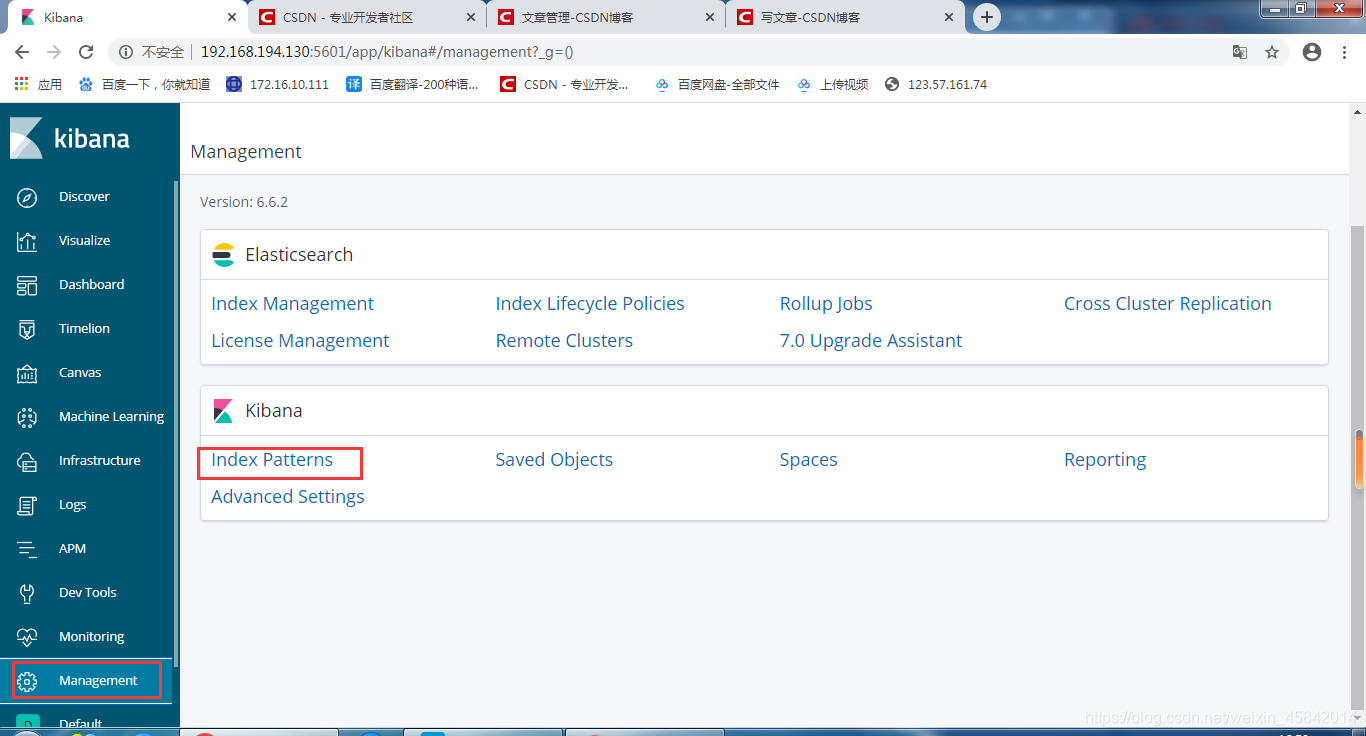Click the Default space avatar
Image resolution: width=1366 pixels, height=736 pixels.
[x=27, y=722]
